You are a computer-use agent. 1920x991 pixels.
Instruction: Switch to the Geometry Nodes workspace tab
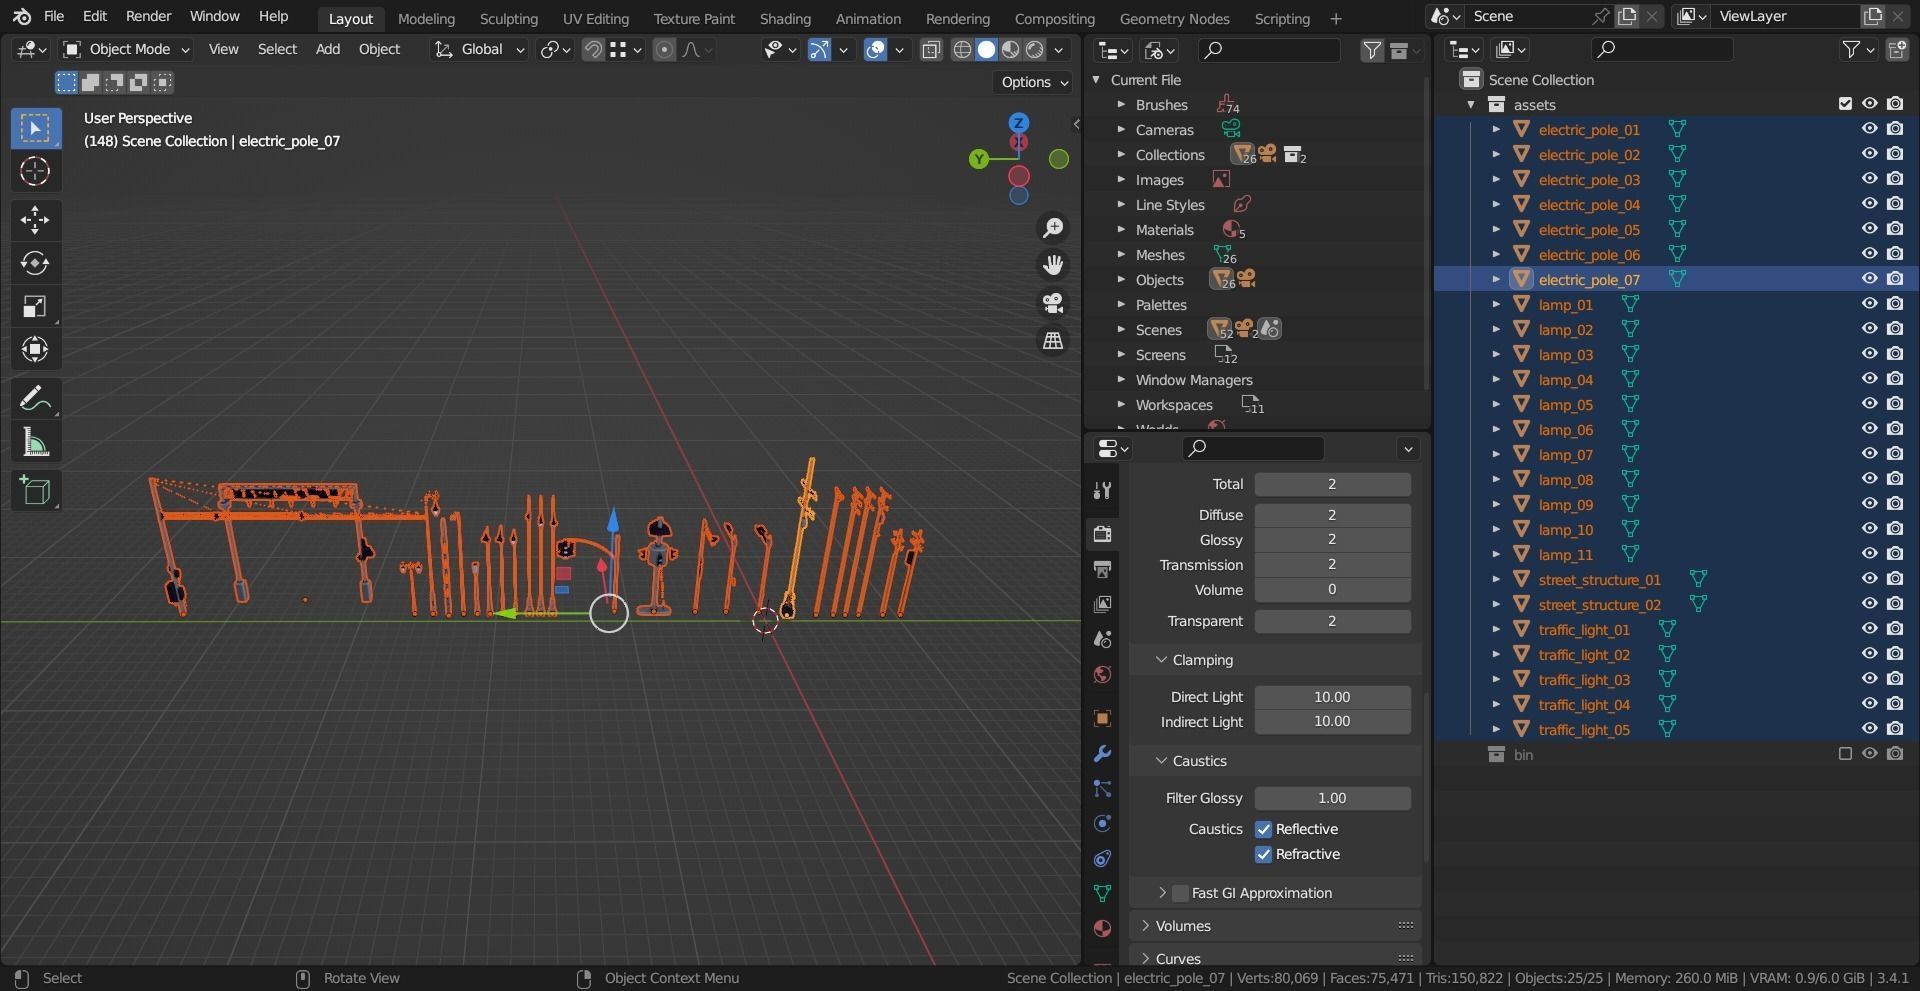tap(1174, 18)
